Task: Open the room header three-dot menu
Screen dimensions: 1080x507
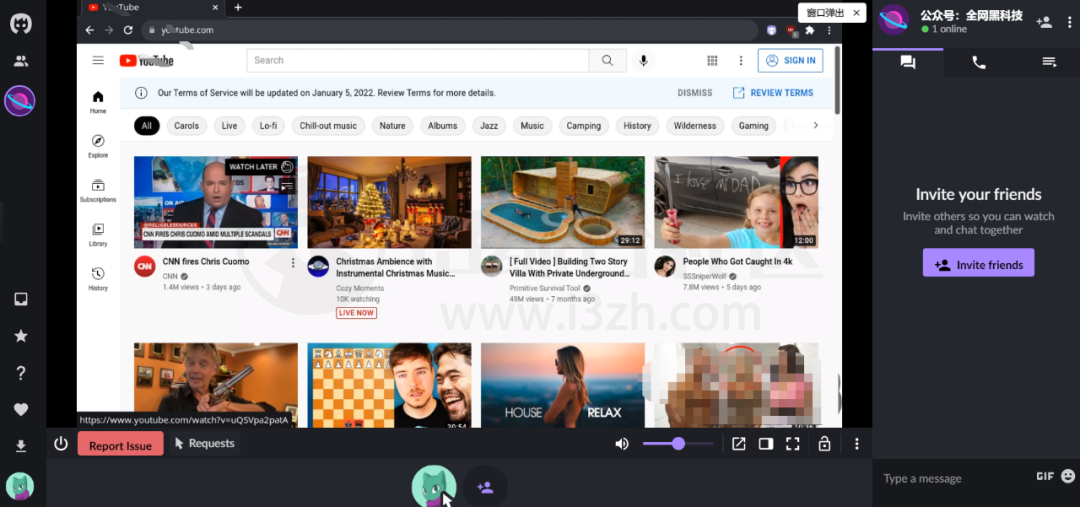Action: click(x=1070, y=21)
